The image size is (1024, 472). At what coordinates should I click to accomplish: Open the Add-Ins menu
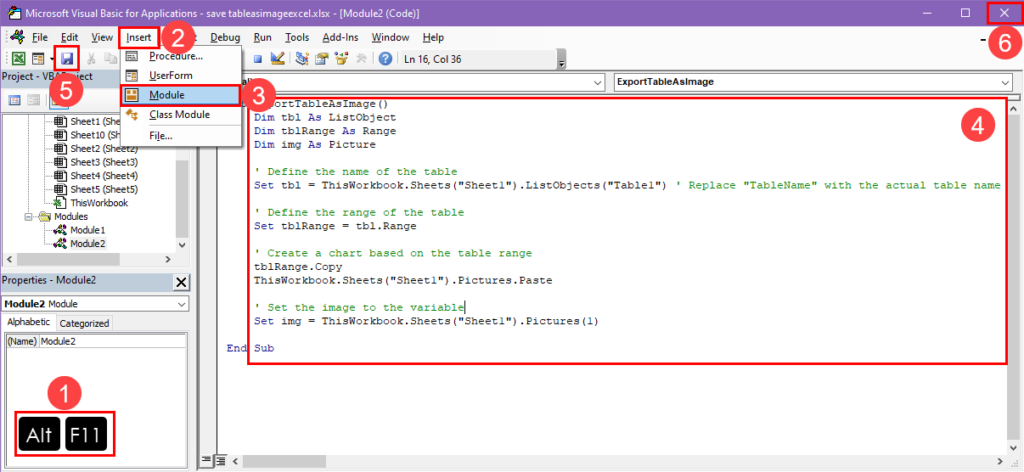340,37
